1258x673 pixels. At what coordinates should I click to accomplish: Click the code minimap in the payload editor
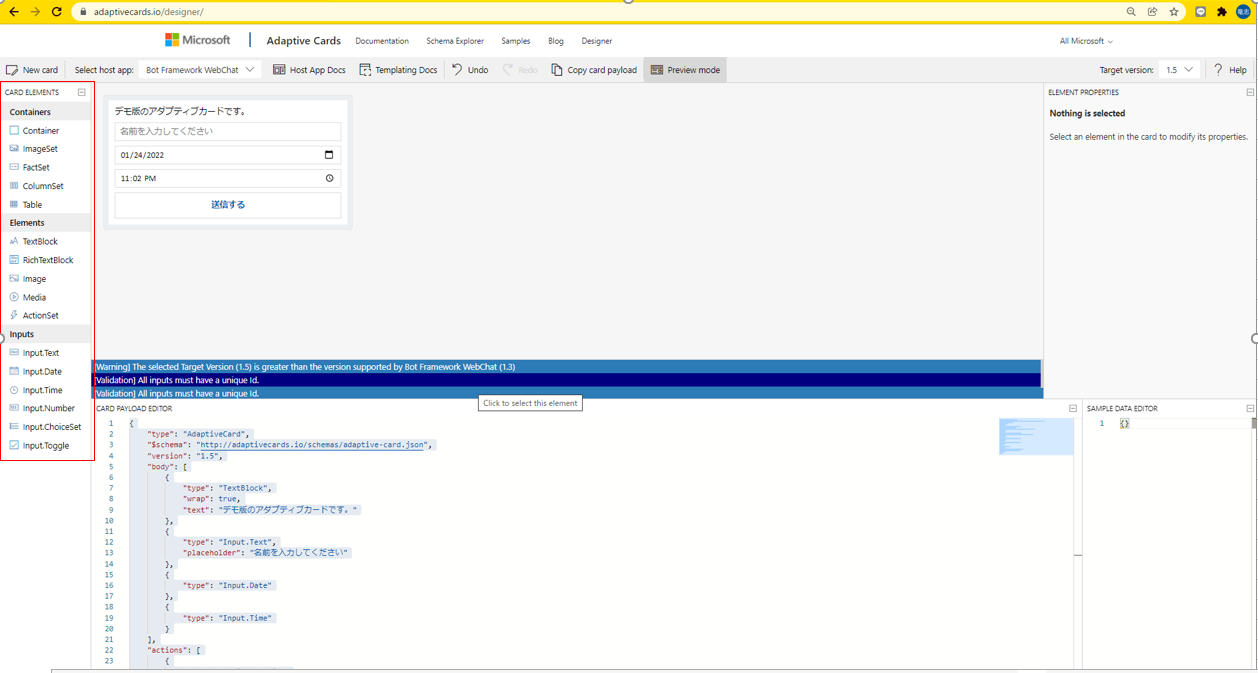point(1036,437)
